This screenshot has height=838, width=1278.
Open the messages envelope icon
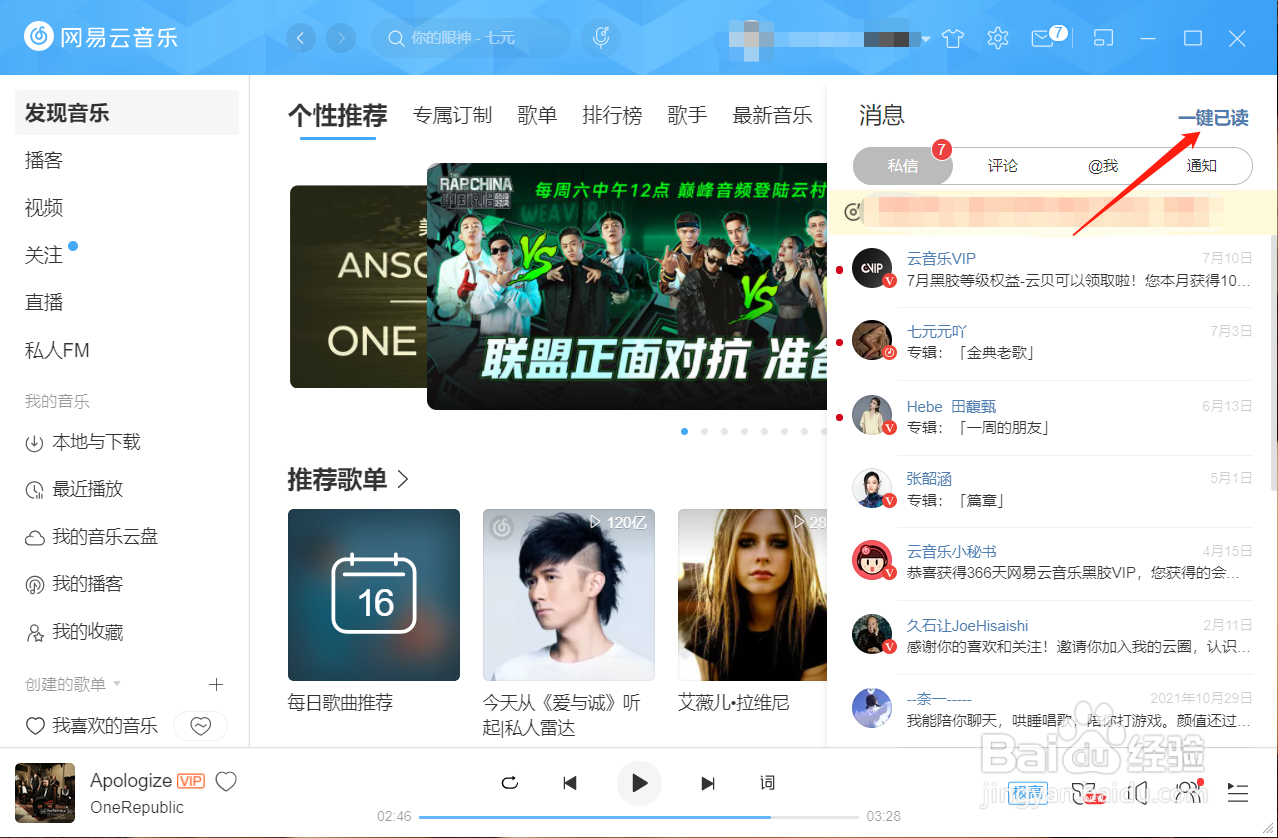[x=1043, y=39]
